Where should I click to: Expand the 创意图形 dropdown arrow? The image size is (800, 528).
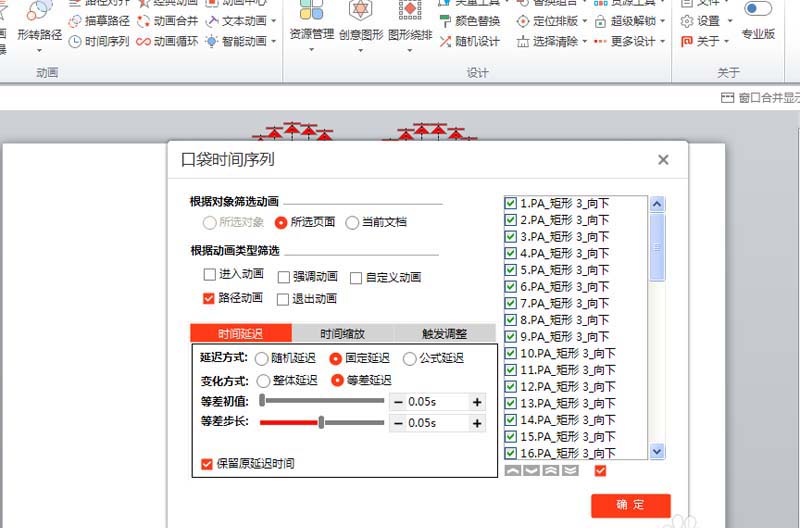pos(361,50)
